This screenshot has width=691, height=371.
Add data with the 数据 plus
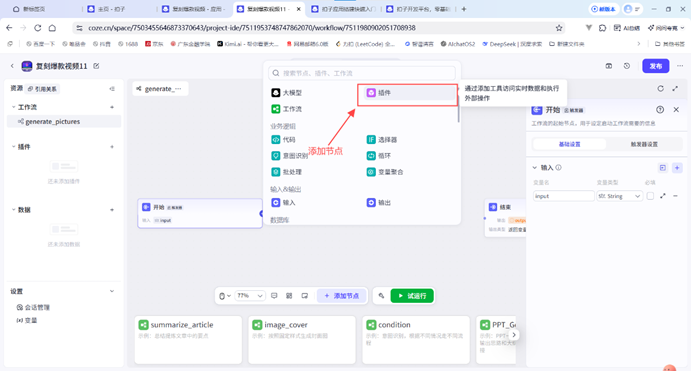[x=112, y=210]
